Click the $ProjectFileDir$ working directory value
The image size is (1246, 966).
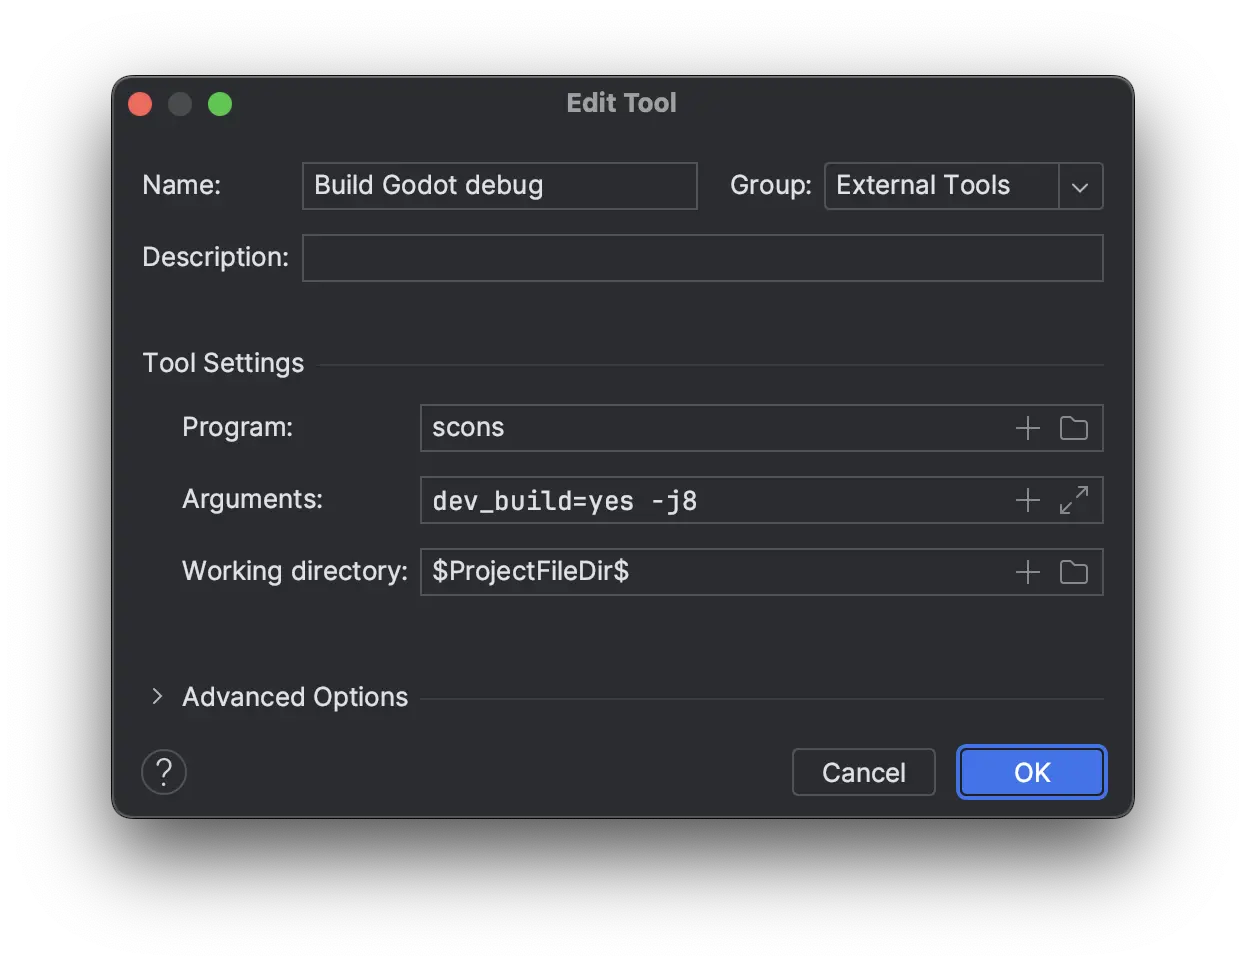530,571
